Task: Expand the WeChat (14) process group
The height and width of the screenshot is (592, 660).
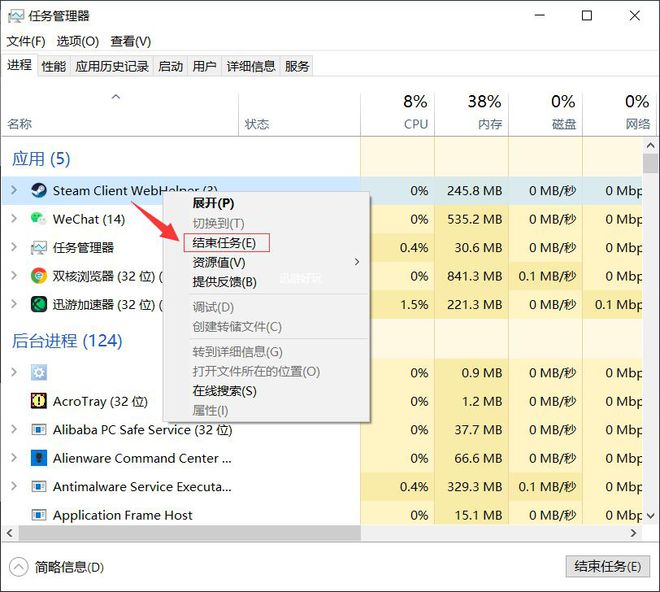Action: coord(14,219)
